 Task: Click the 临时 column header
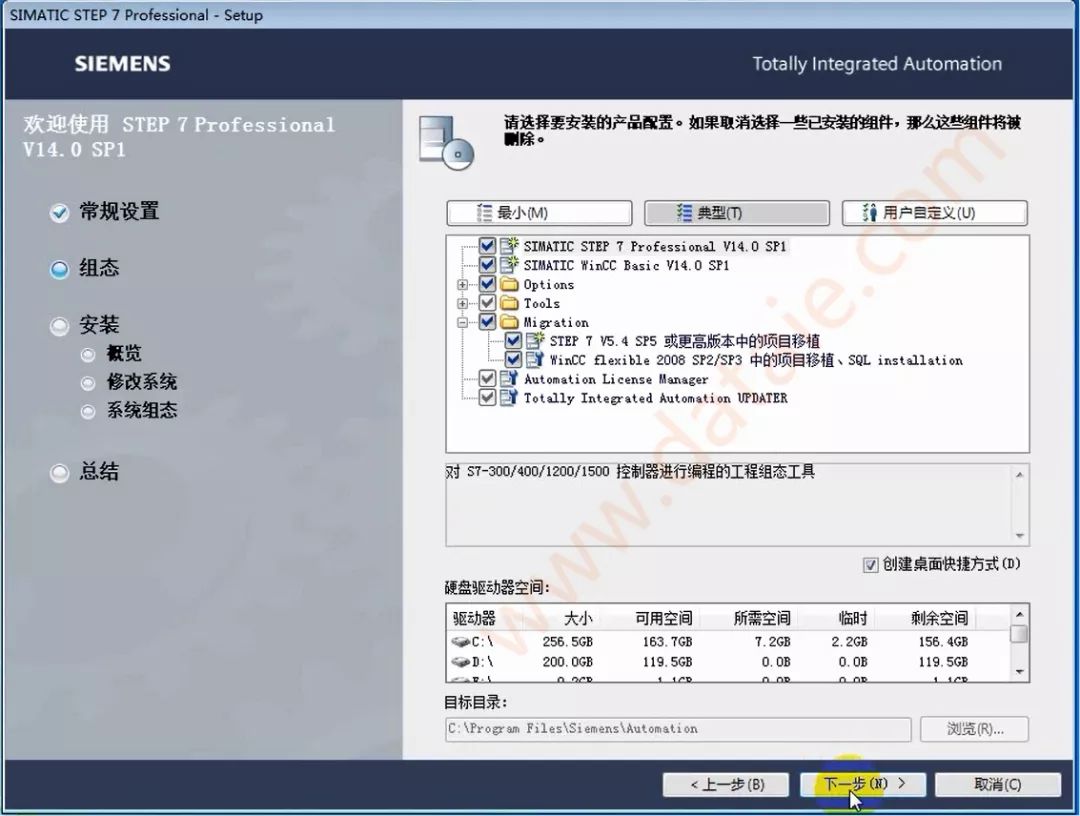point(852,618)
